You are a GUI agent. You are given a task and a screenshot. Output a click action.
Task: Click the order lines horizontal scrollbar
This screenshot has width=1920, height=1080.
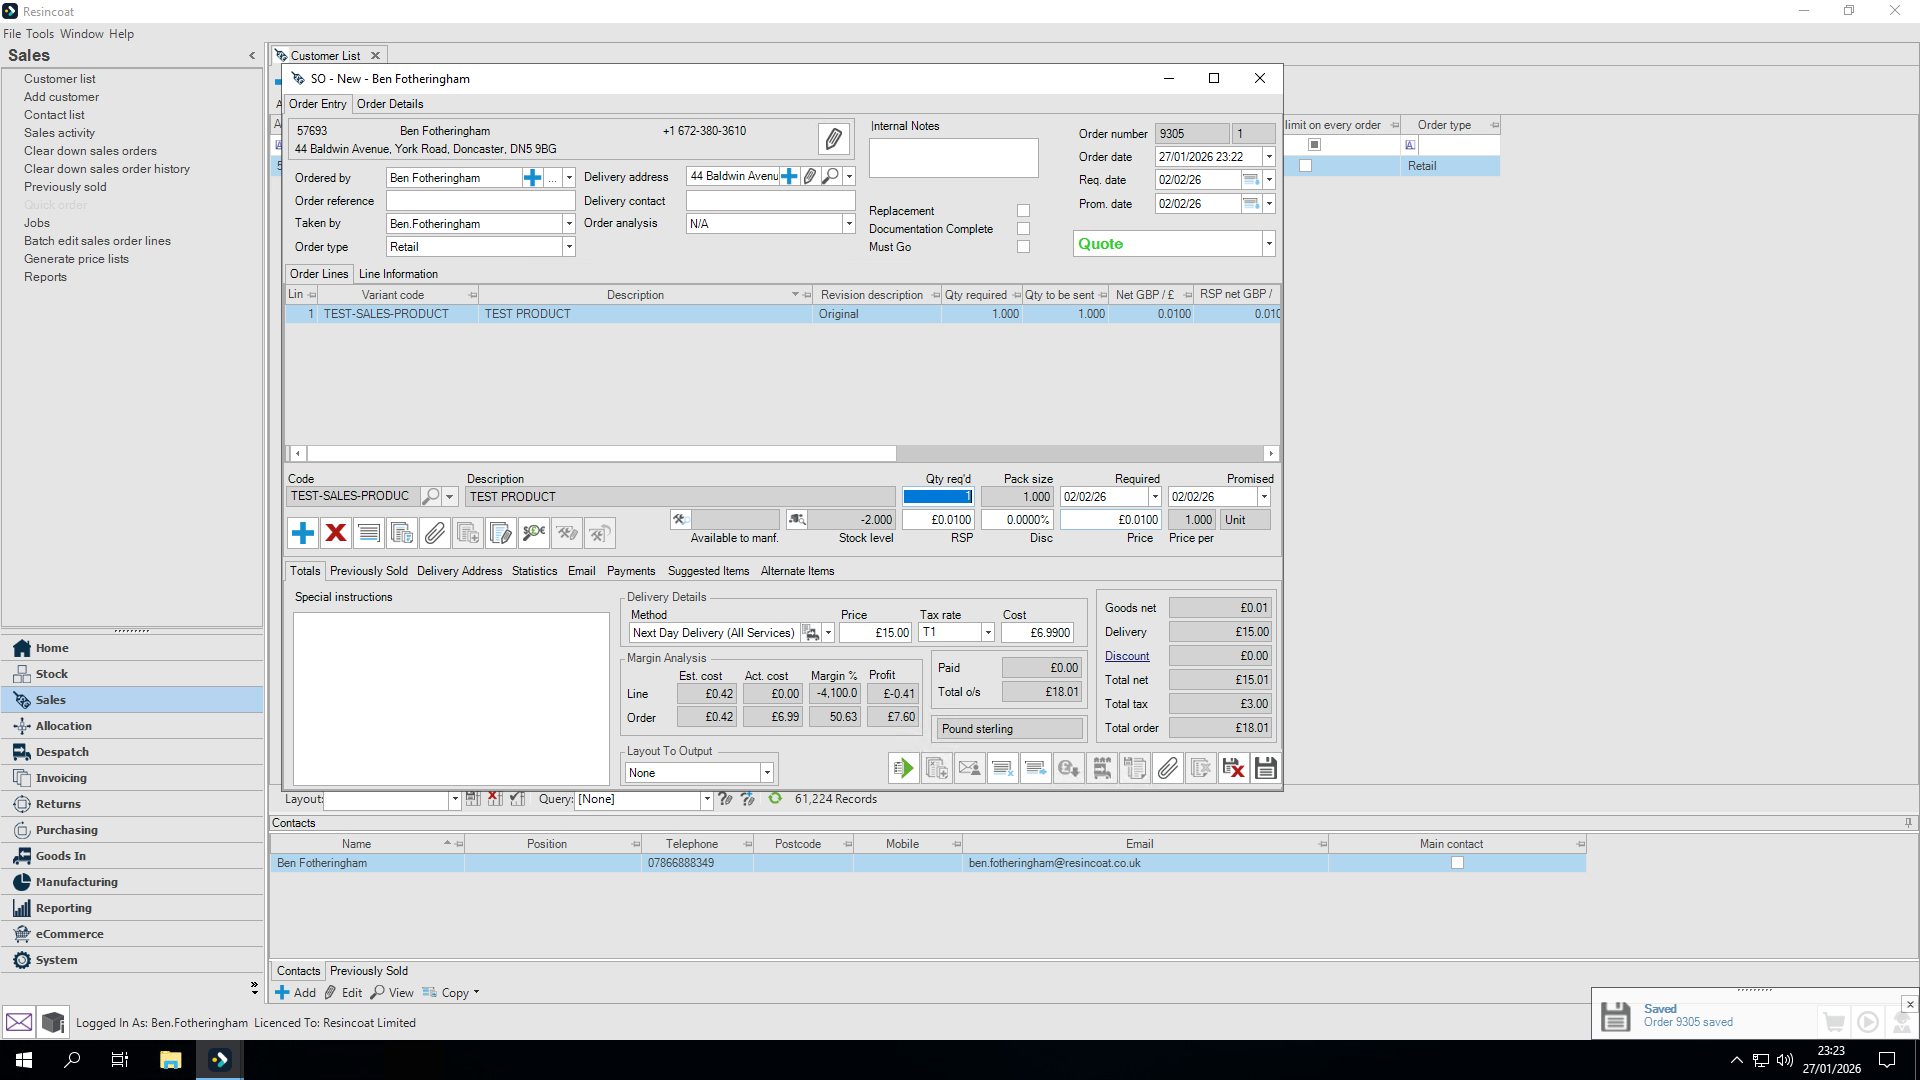[x=600, y=454]
